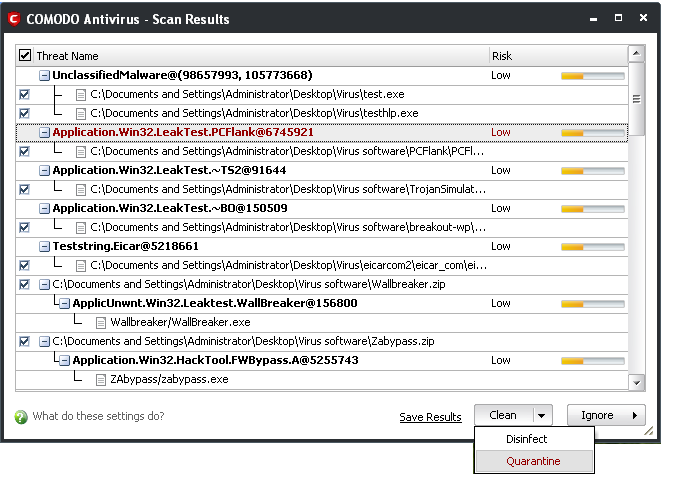Screen dimensions: 680x477
Task: Click the green help question mark icon
Action: pyautogui.click(x=21, y=417)
